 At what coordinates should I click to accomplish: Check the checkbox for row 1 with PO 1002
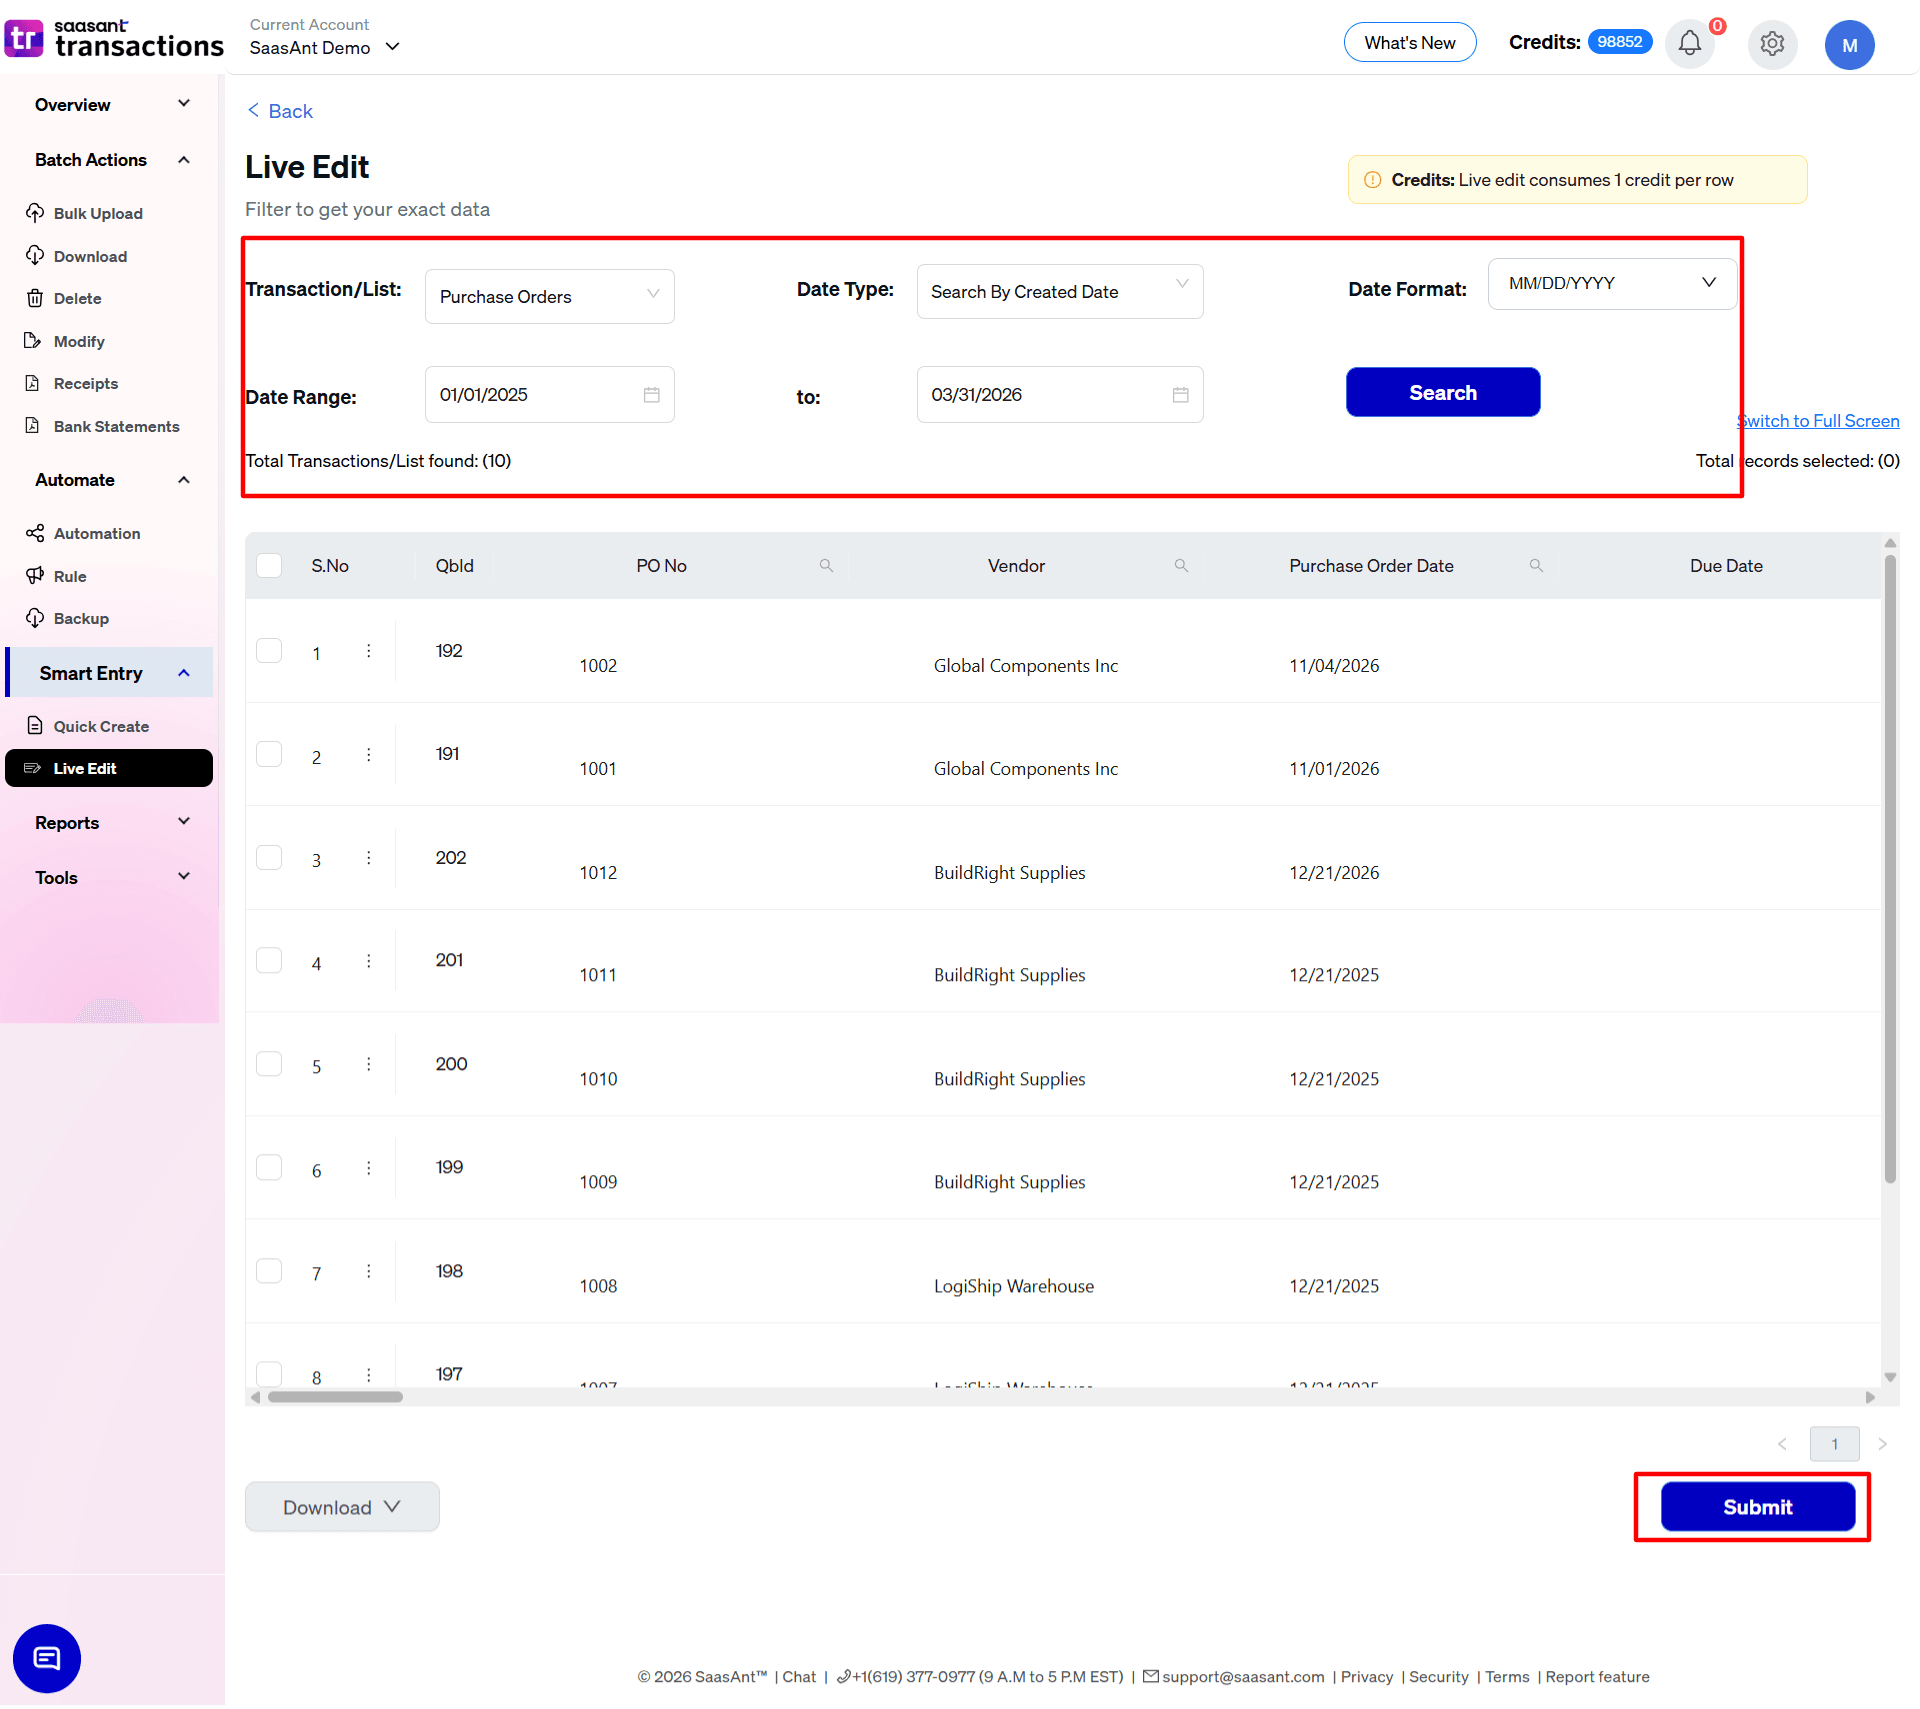pyautogui.click(x=269, y=650)
